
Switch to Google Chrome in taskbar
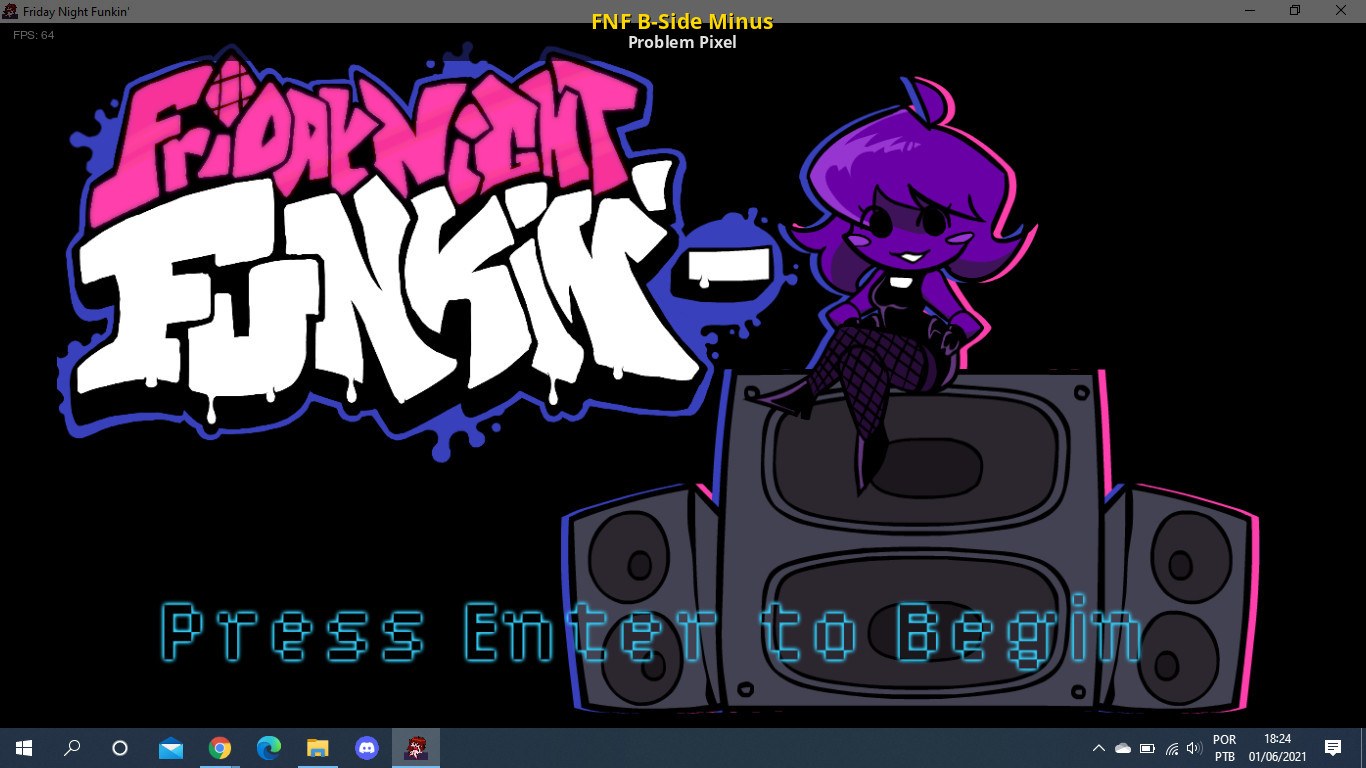tap(220, 748)
